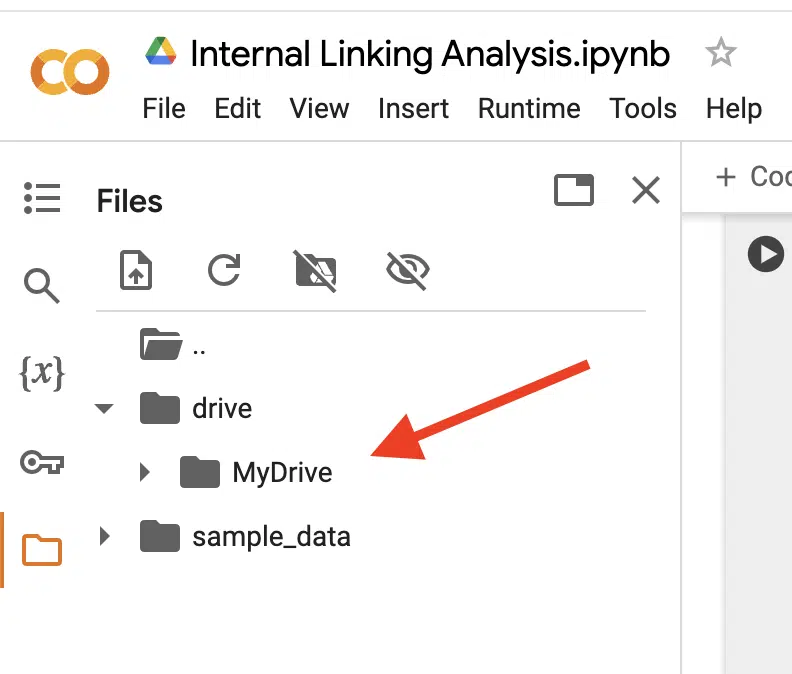Run the code cell play button
The width and height of the screenshot is (792, 674).
(x=766, y=254)
